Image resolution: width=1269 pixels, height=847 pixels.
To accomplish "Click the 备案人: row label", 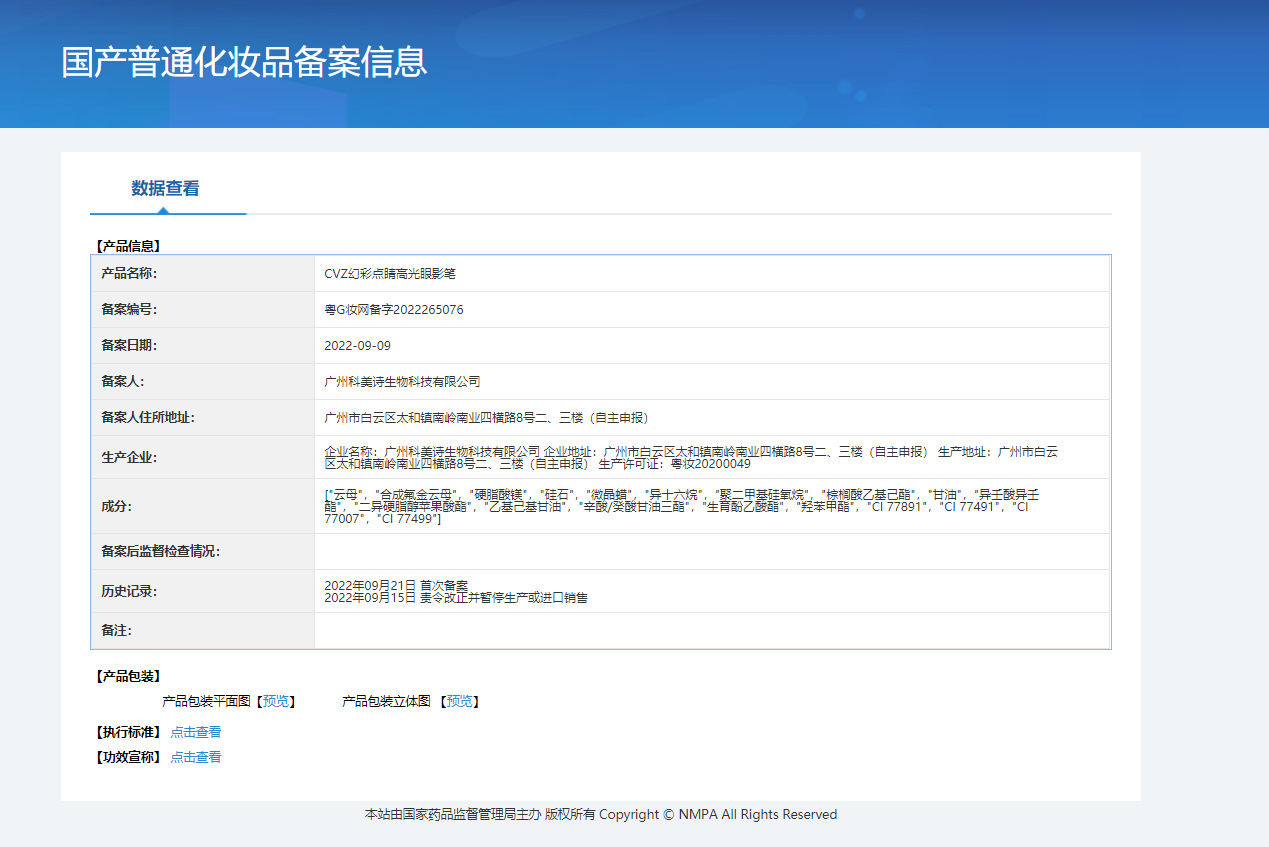I will (x=123, y=382).
